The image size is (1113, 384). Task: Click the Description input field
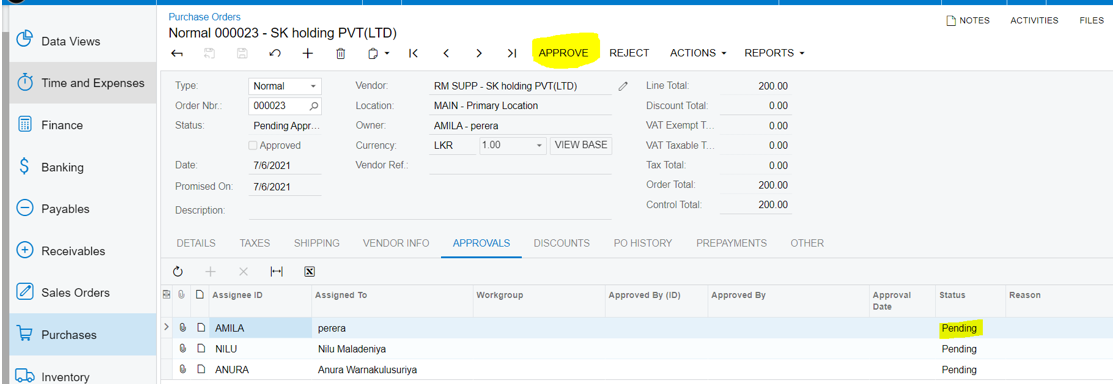[x=429, y=211]
